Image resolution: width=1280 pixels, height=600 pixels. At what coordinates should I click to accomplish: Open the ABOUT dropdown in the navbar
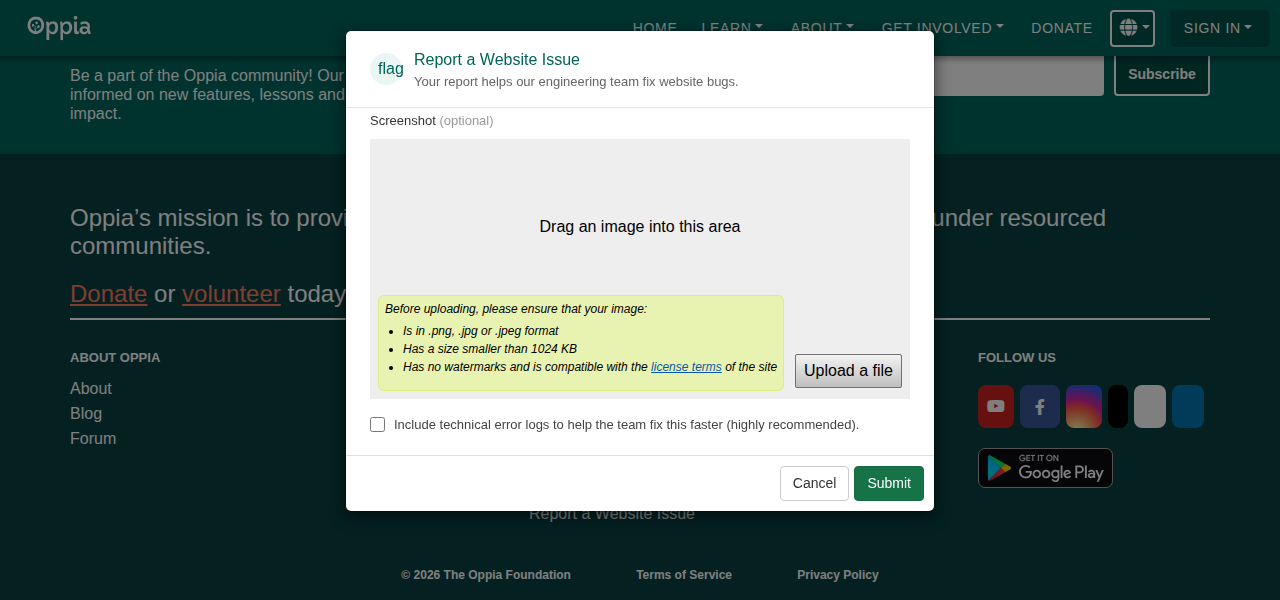[x=822, y=28]
